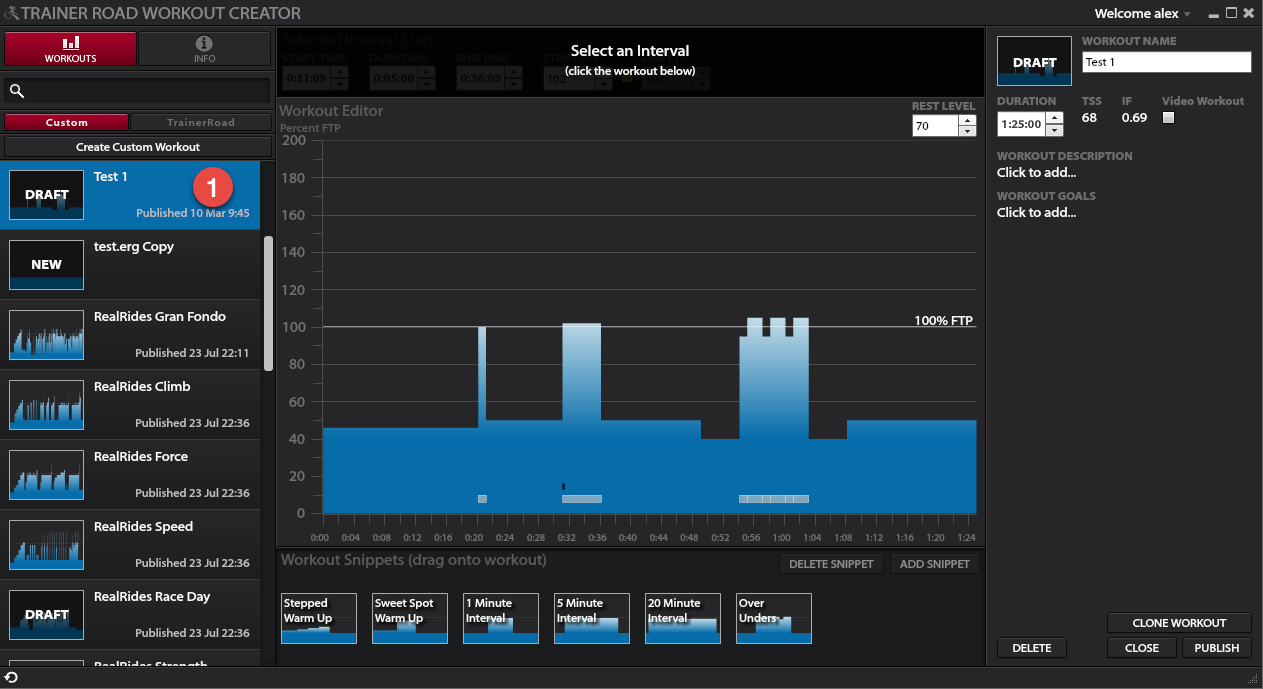Viewport: 1263px width, 689px height.
Task: Click the Clone Workout button
Action: click(1179, 623)
